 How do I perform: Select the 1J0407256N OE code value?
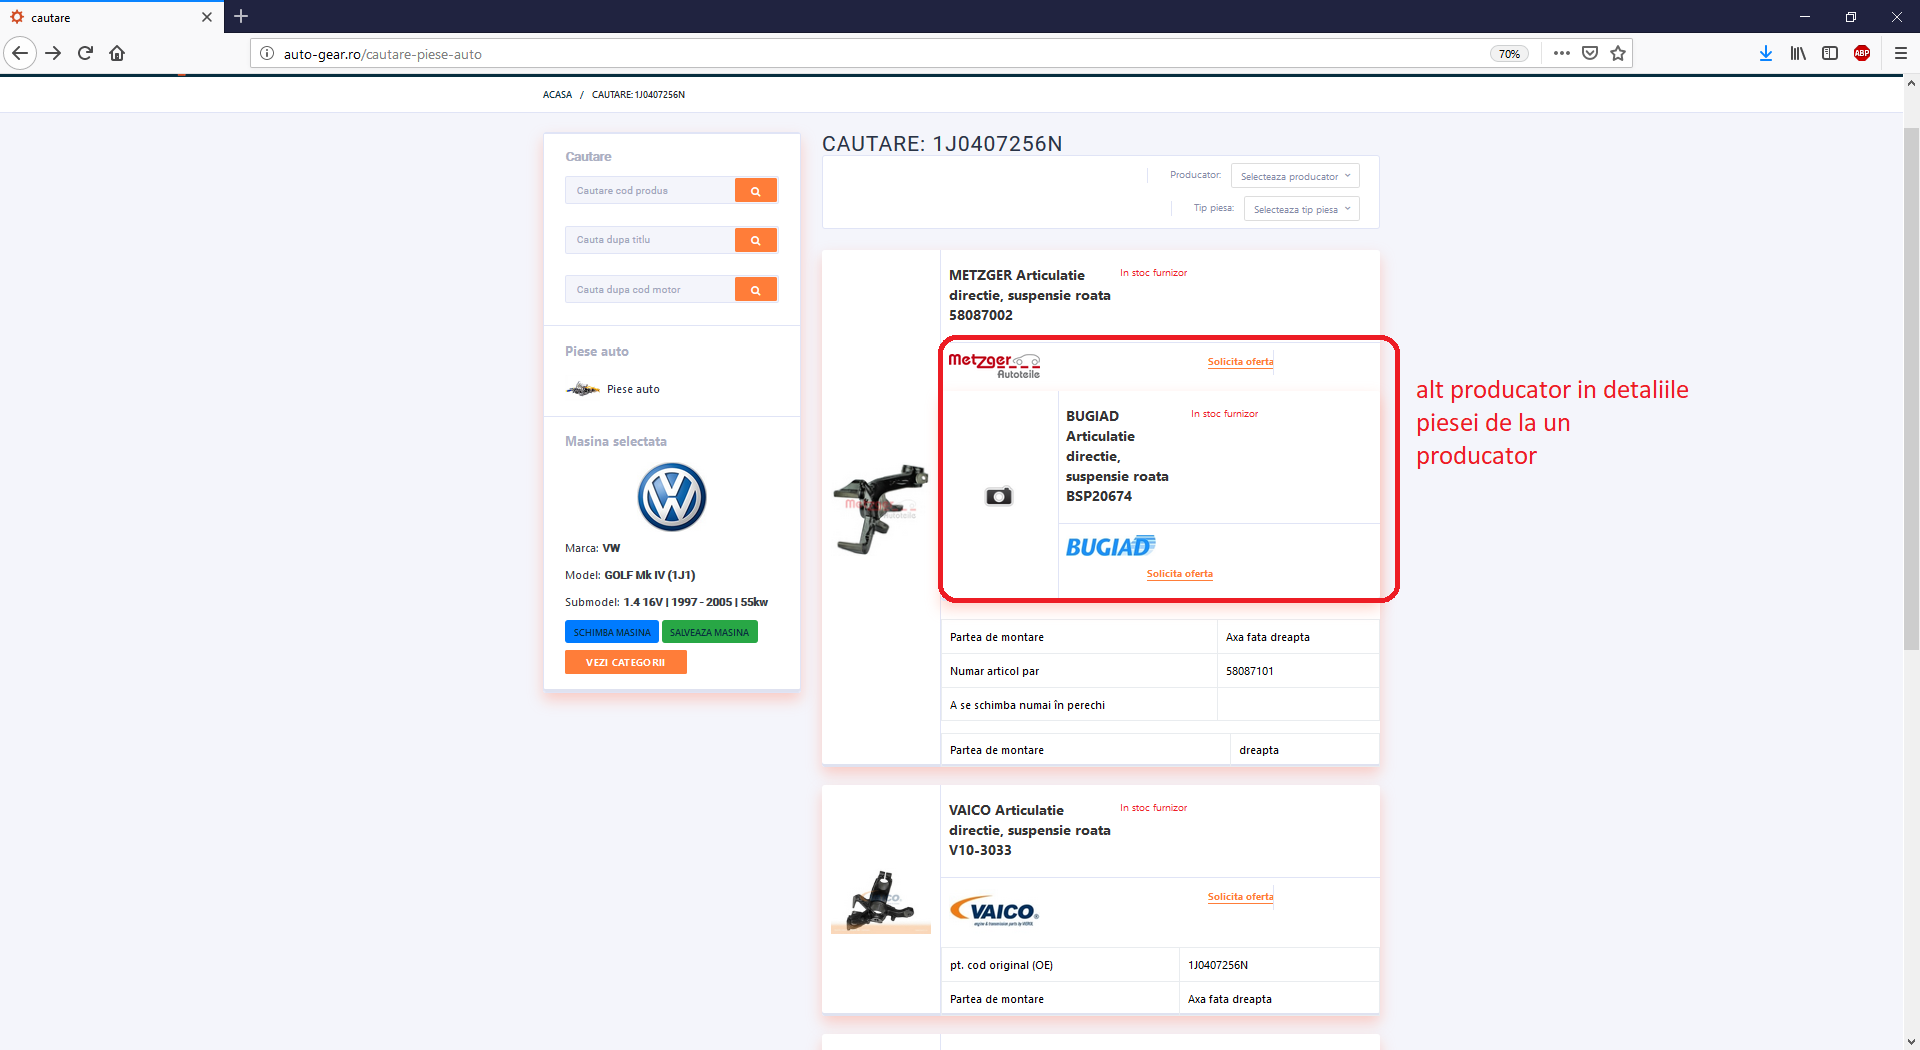[x=1218, y=965]
